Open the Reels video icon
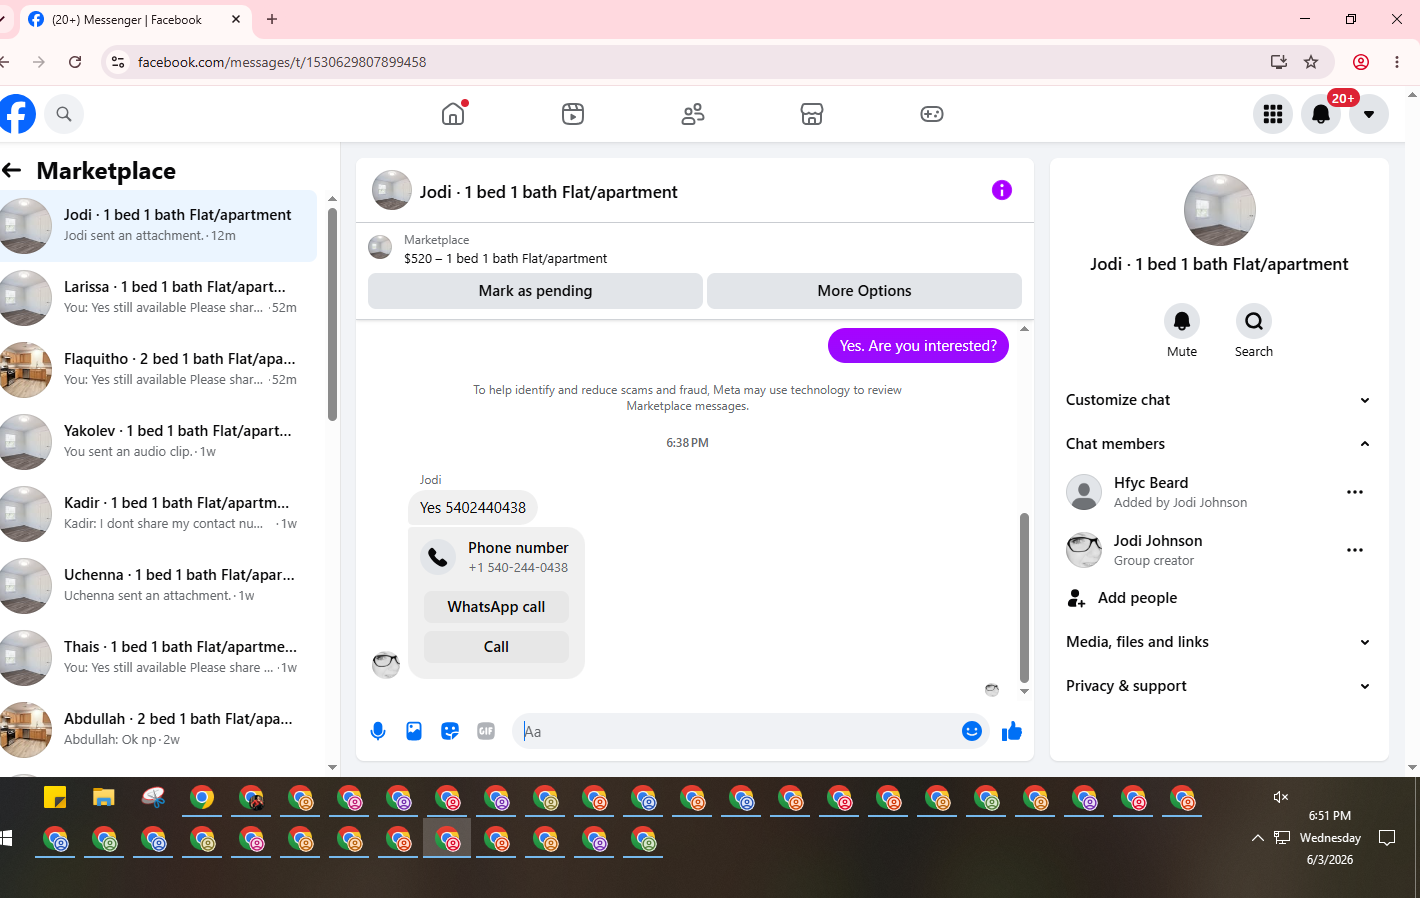 click(573, 114)
